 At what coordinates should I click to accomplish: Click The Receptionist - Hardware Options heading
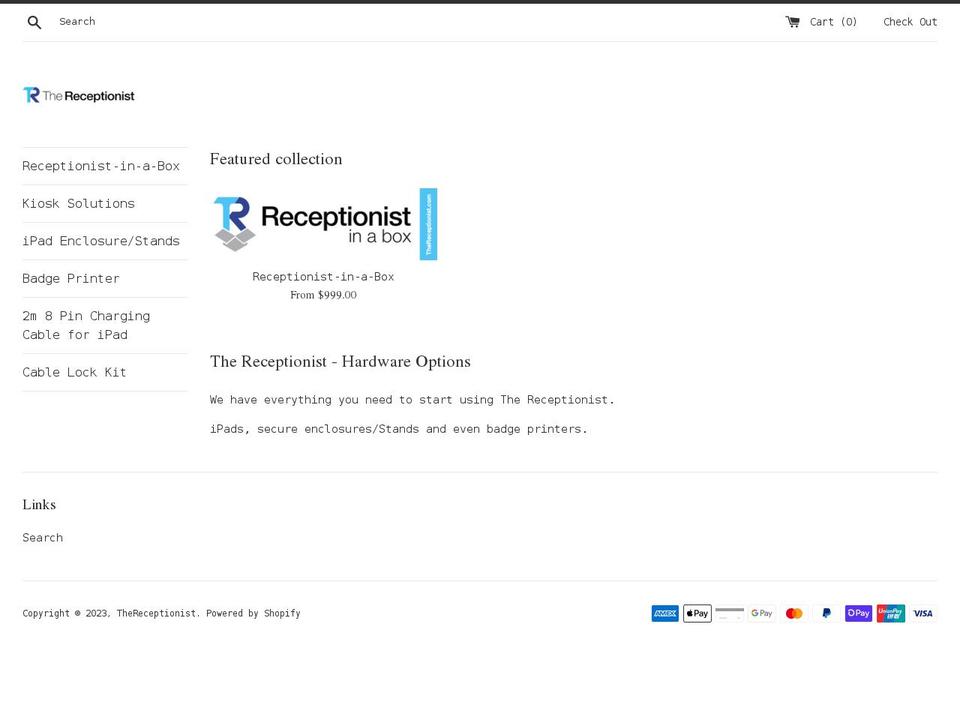tap(340, 362)
